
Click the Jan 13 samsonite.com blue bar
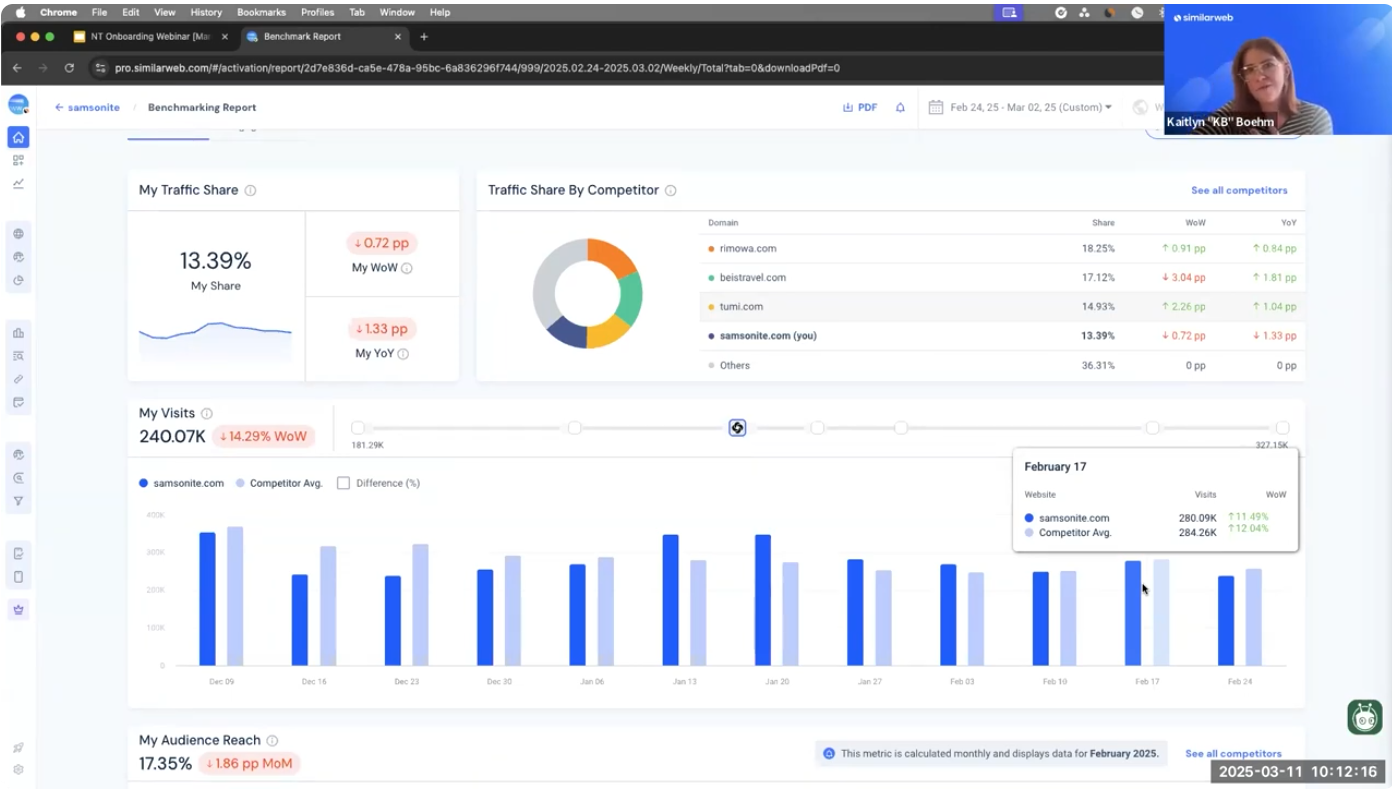point(670,600)
